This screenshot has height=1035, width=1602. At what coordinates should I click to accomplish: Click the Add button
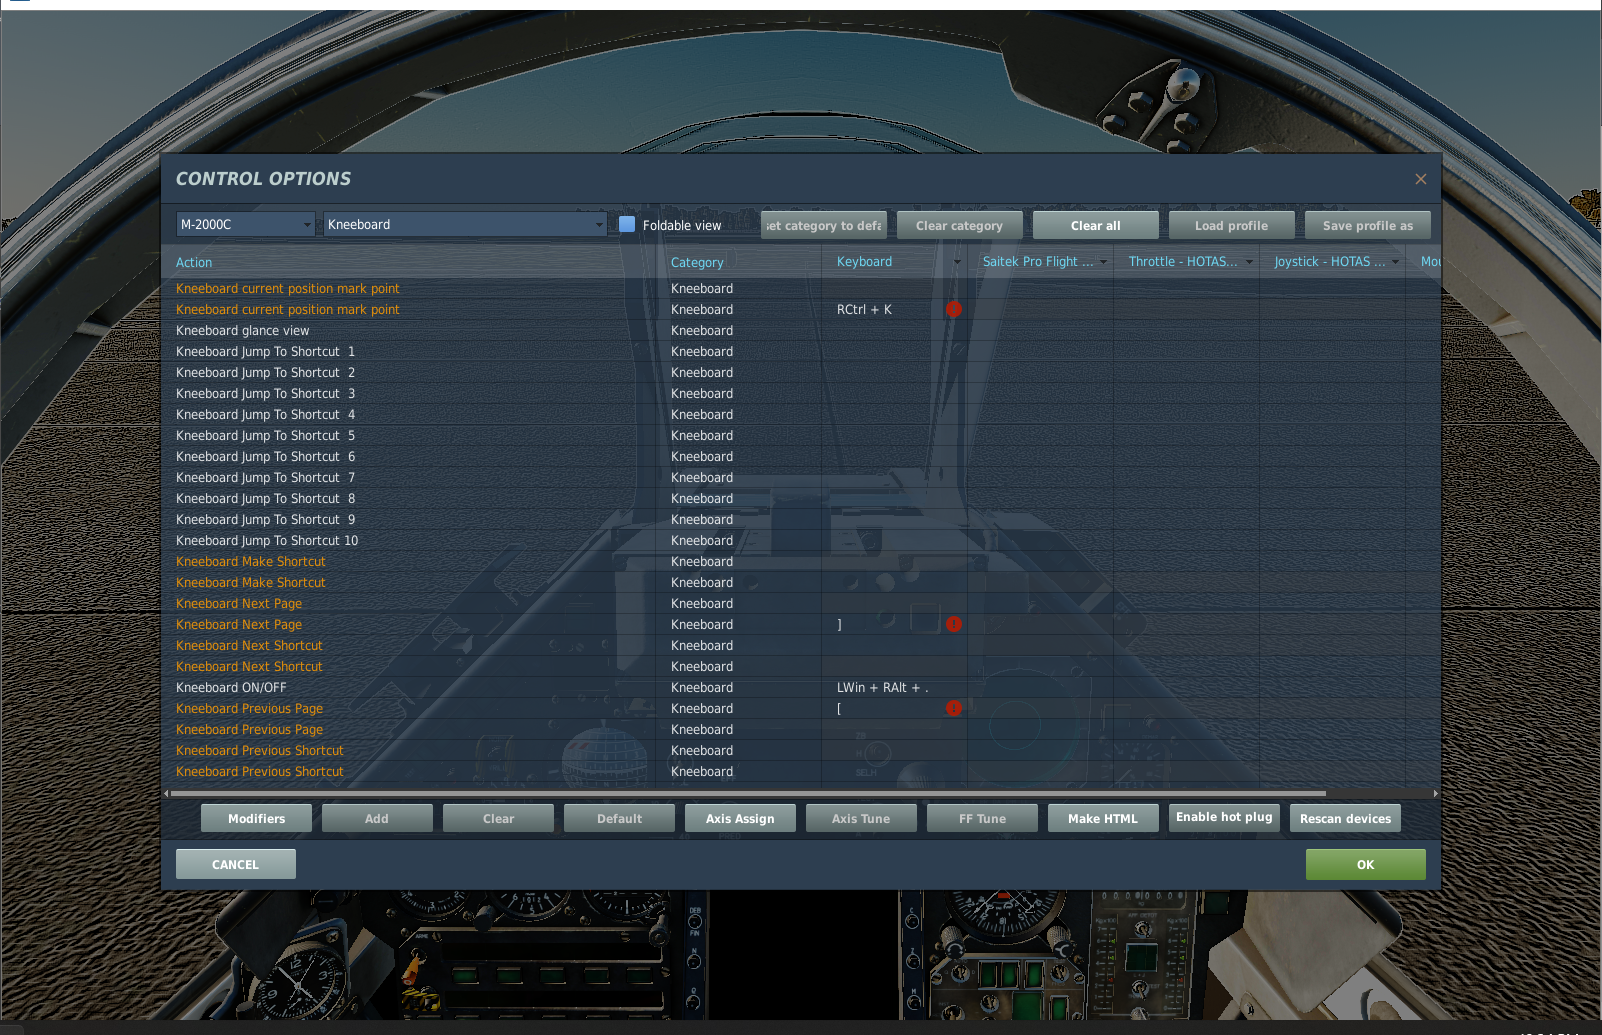point(377,818)
